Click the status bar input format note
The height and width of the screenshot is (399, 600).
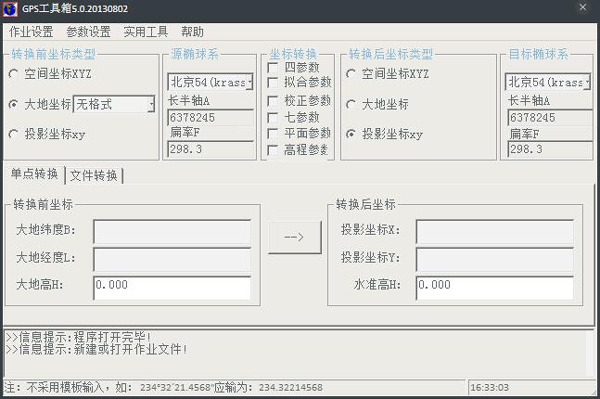coord(163,388)
